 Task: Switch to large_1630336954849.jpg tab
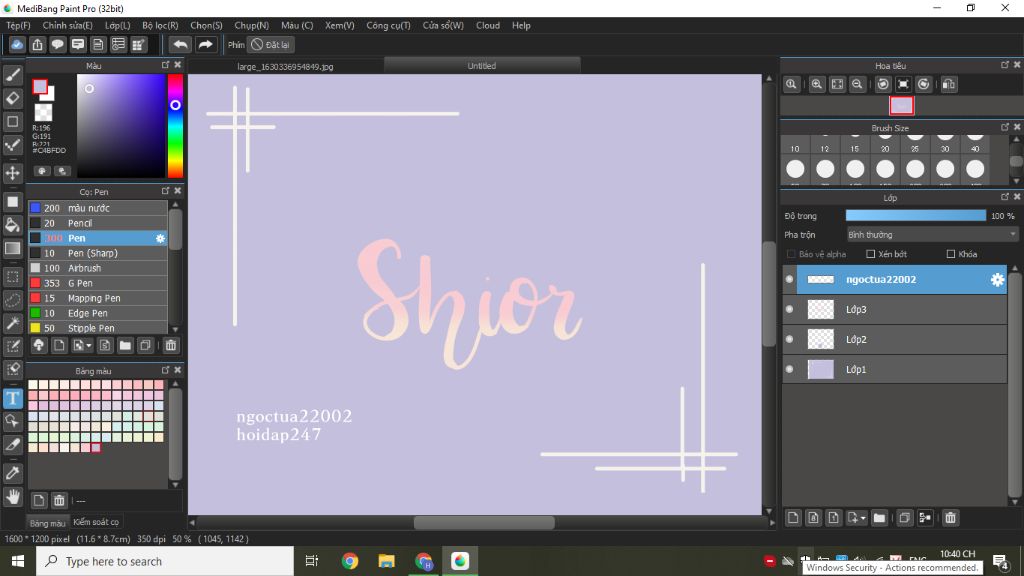coord(285,67)
